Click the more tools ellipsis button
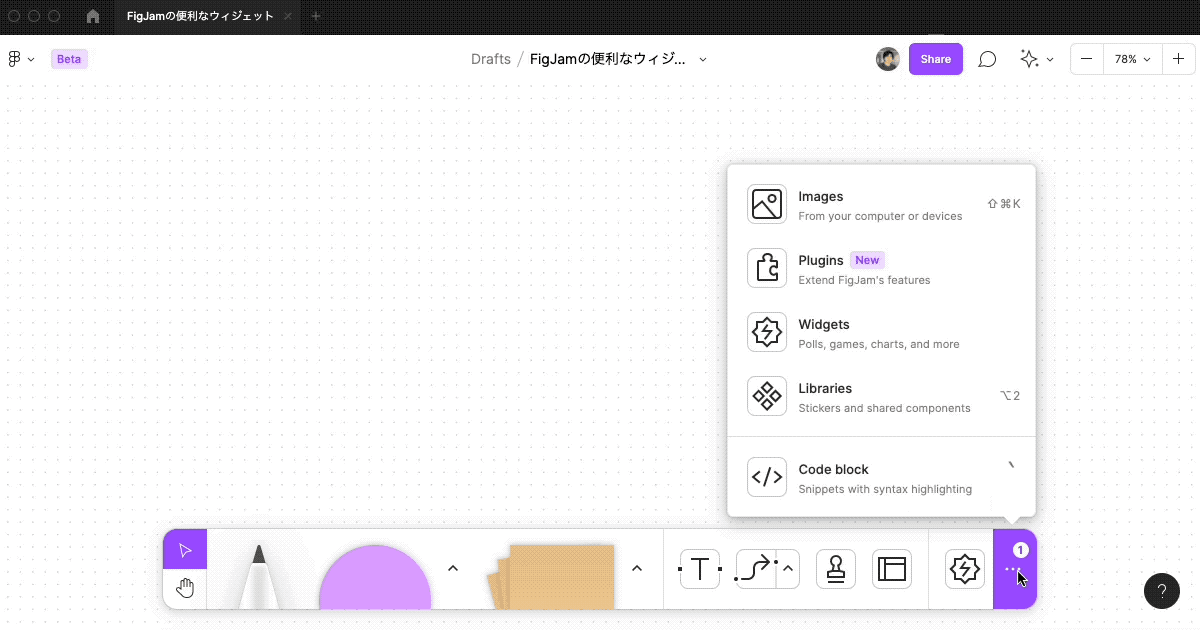The height and width of the screenshot is (630, 1200). pyautogui.click(x=1014, y=568)
